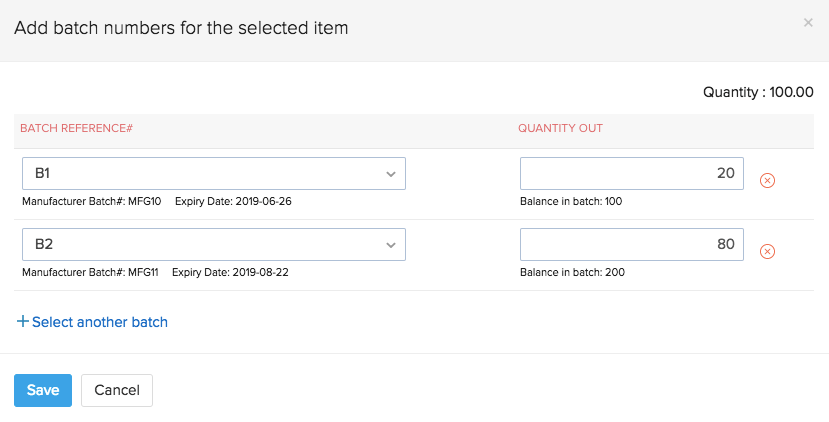This screenshot has height=422, width=829.
Task: Expand the B2 dropdown chevron
Action: tap(391, 245)
